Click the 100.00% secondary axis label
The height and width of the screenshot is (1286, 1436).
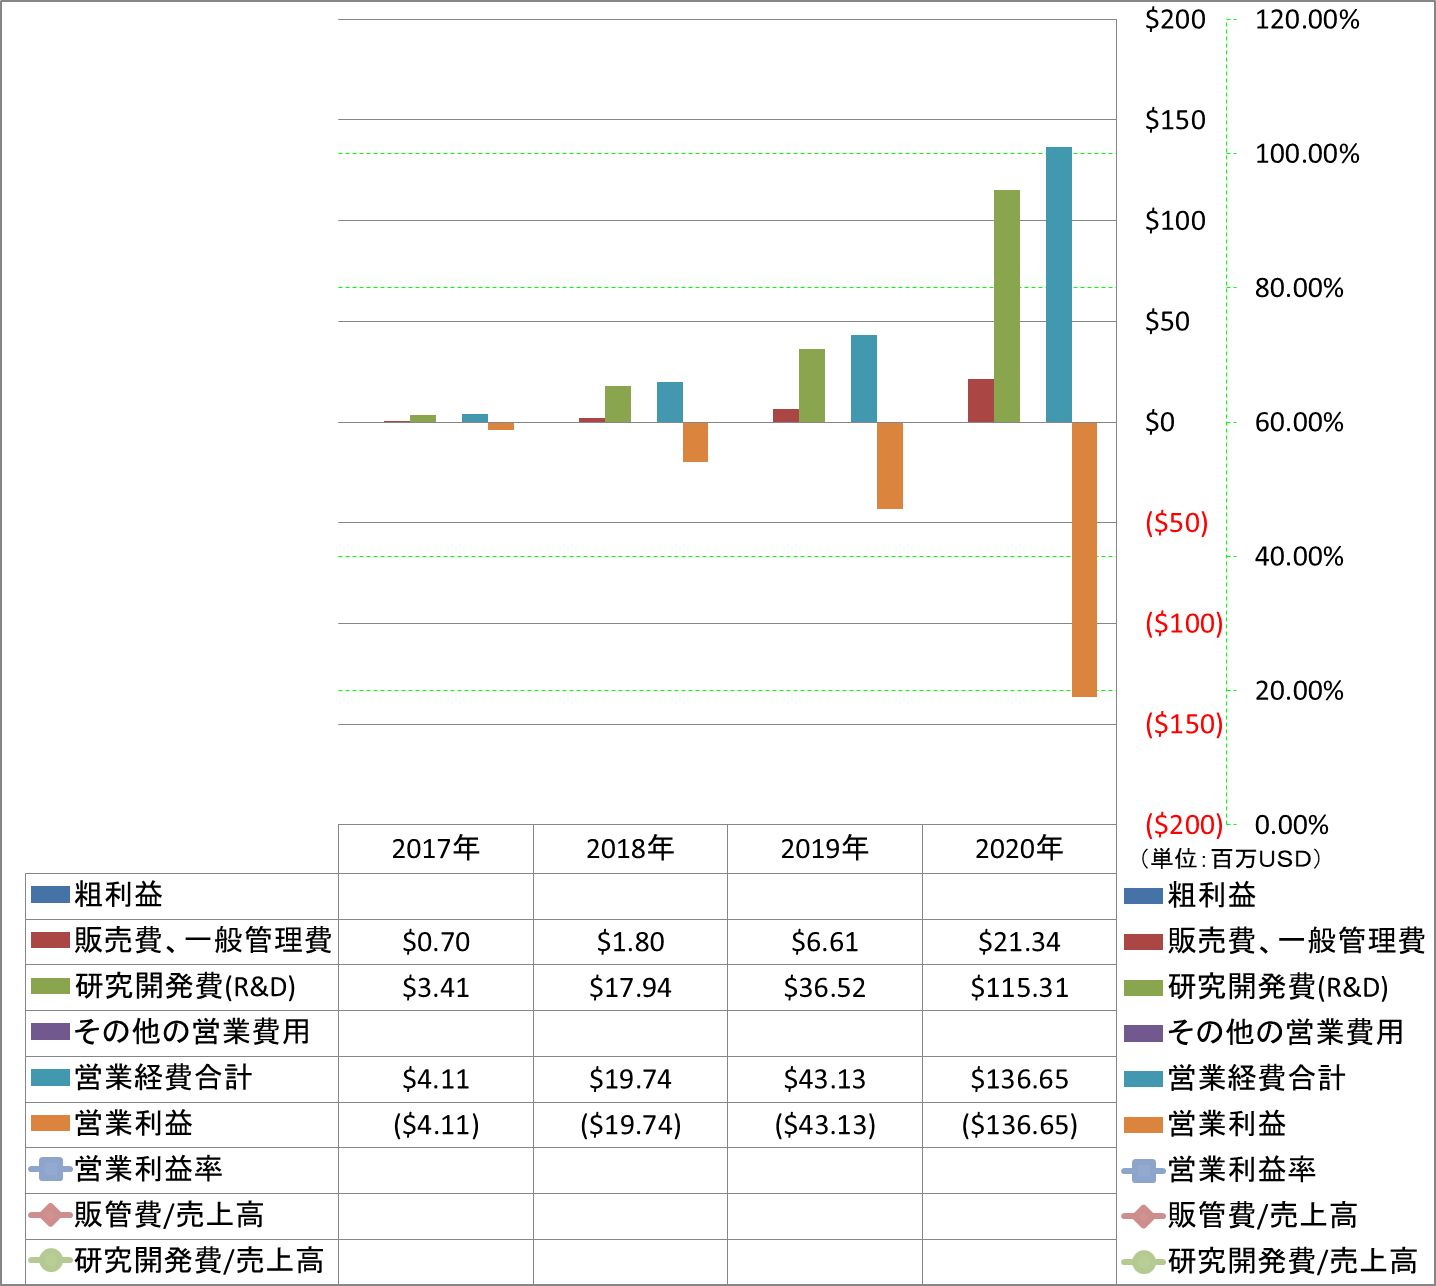[1307, 154]
